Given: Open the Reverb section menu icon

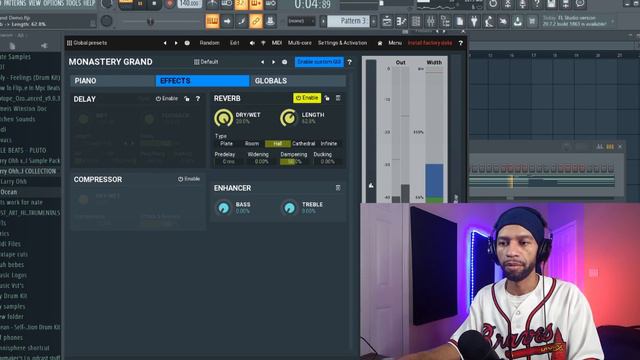Looking at the screenshot, I should click(x=338, y=98).
